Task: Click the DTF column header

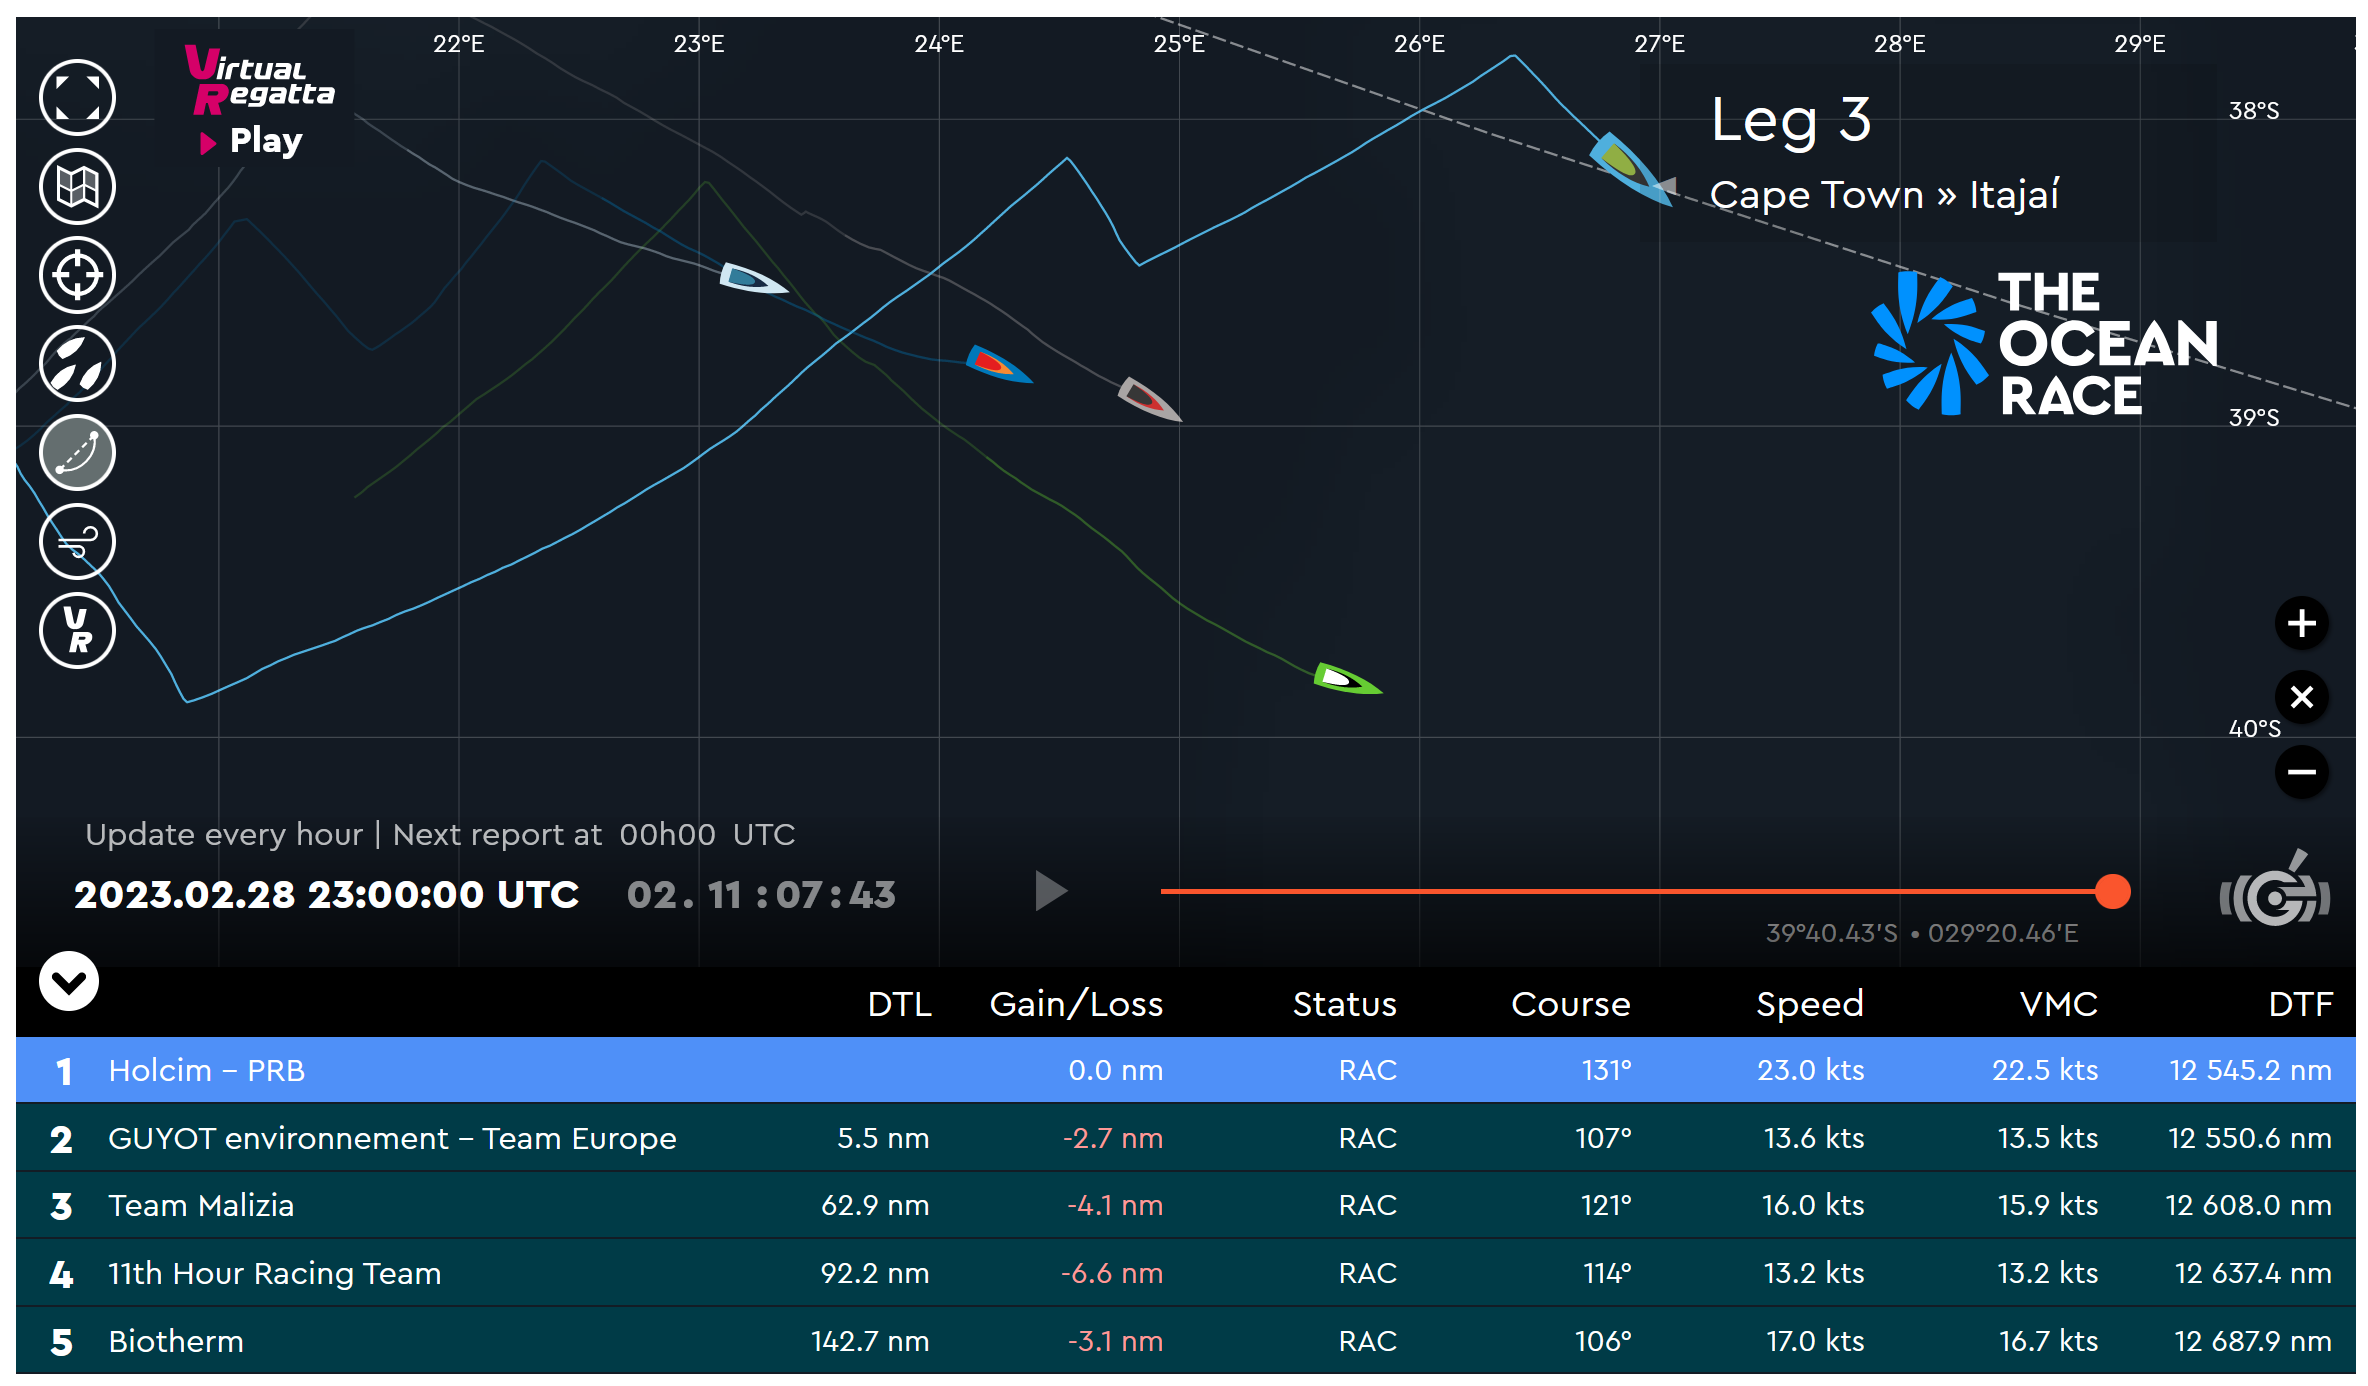Action: click(x=2300, y=1004)
